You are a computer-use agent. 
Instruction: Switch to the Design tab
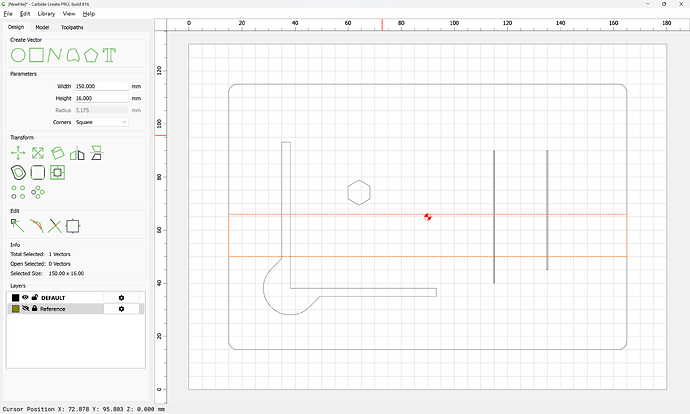coord(16,27)
